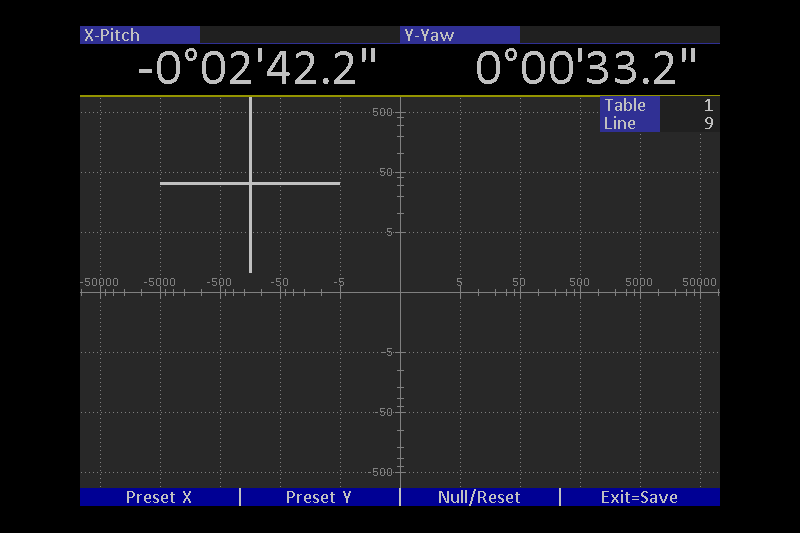Click the X-Pitch reading -0°02'42.2"
The height and width of the screenshot is (533, 800).
[x=257, y=68]
